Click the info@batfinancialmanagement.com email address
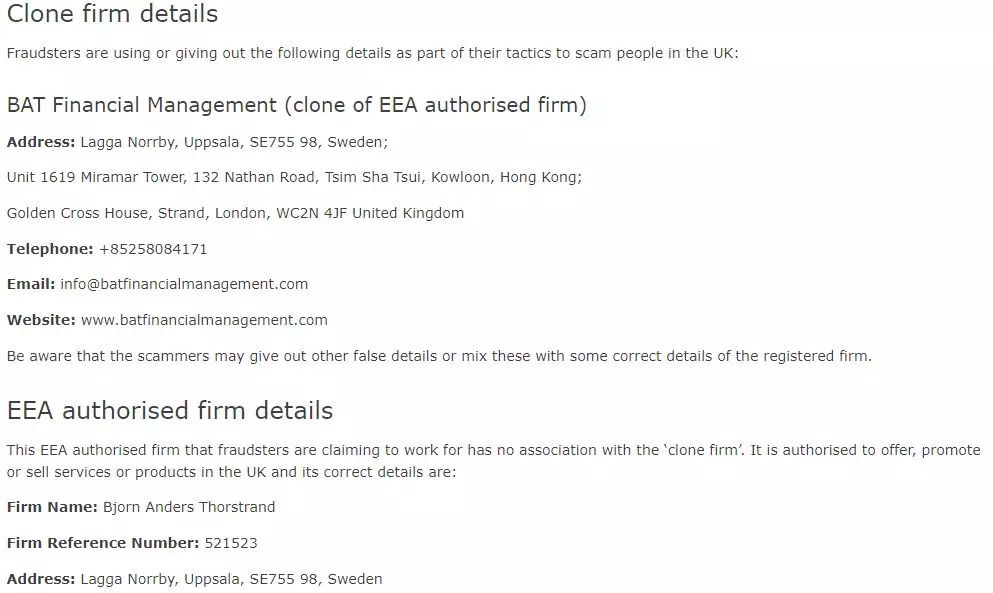Screen dimensions: 993x593 184,284
